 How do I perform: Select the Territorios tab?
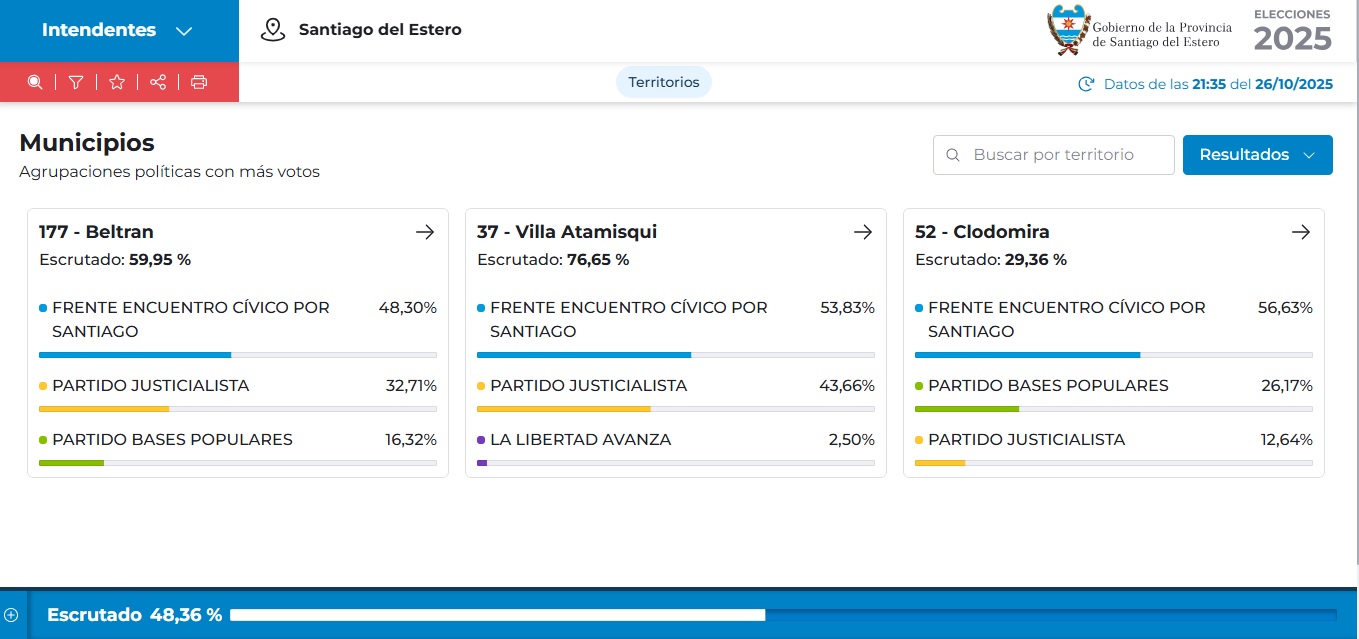point(664,82)
